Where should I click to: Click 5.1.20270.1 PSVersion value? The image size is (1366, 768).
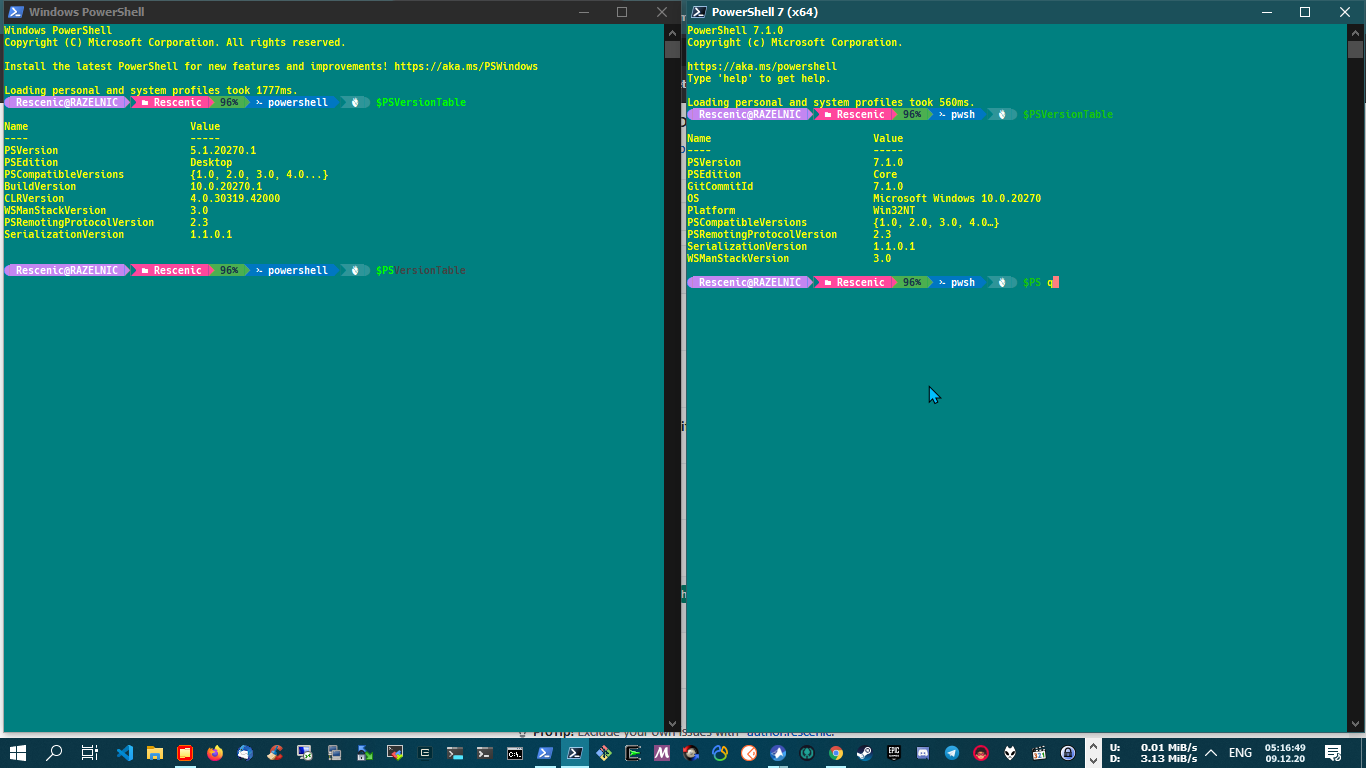(x=223, y=150)
